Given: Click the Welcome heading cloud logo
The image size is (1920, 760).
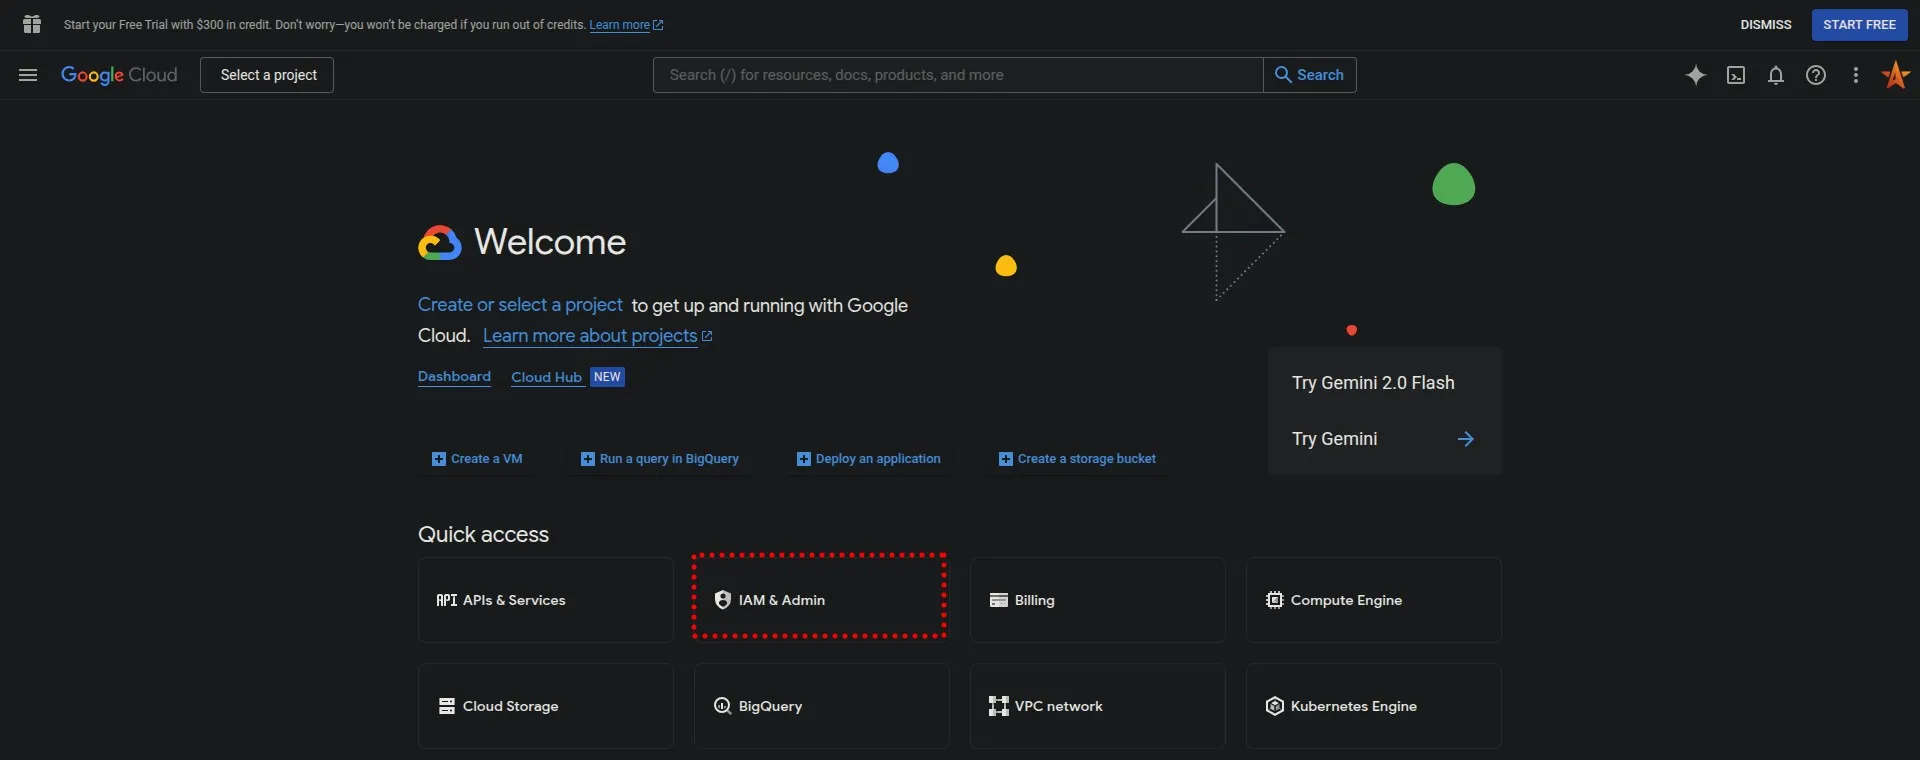Looking at the screenshot, I should 440,242.
